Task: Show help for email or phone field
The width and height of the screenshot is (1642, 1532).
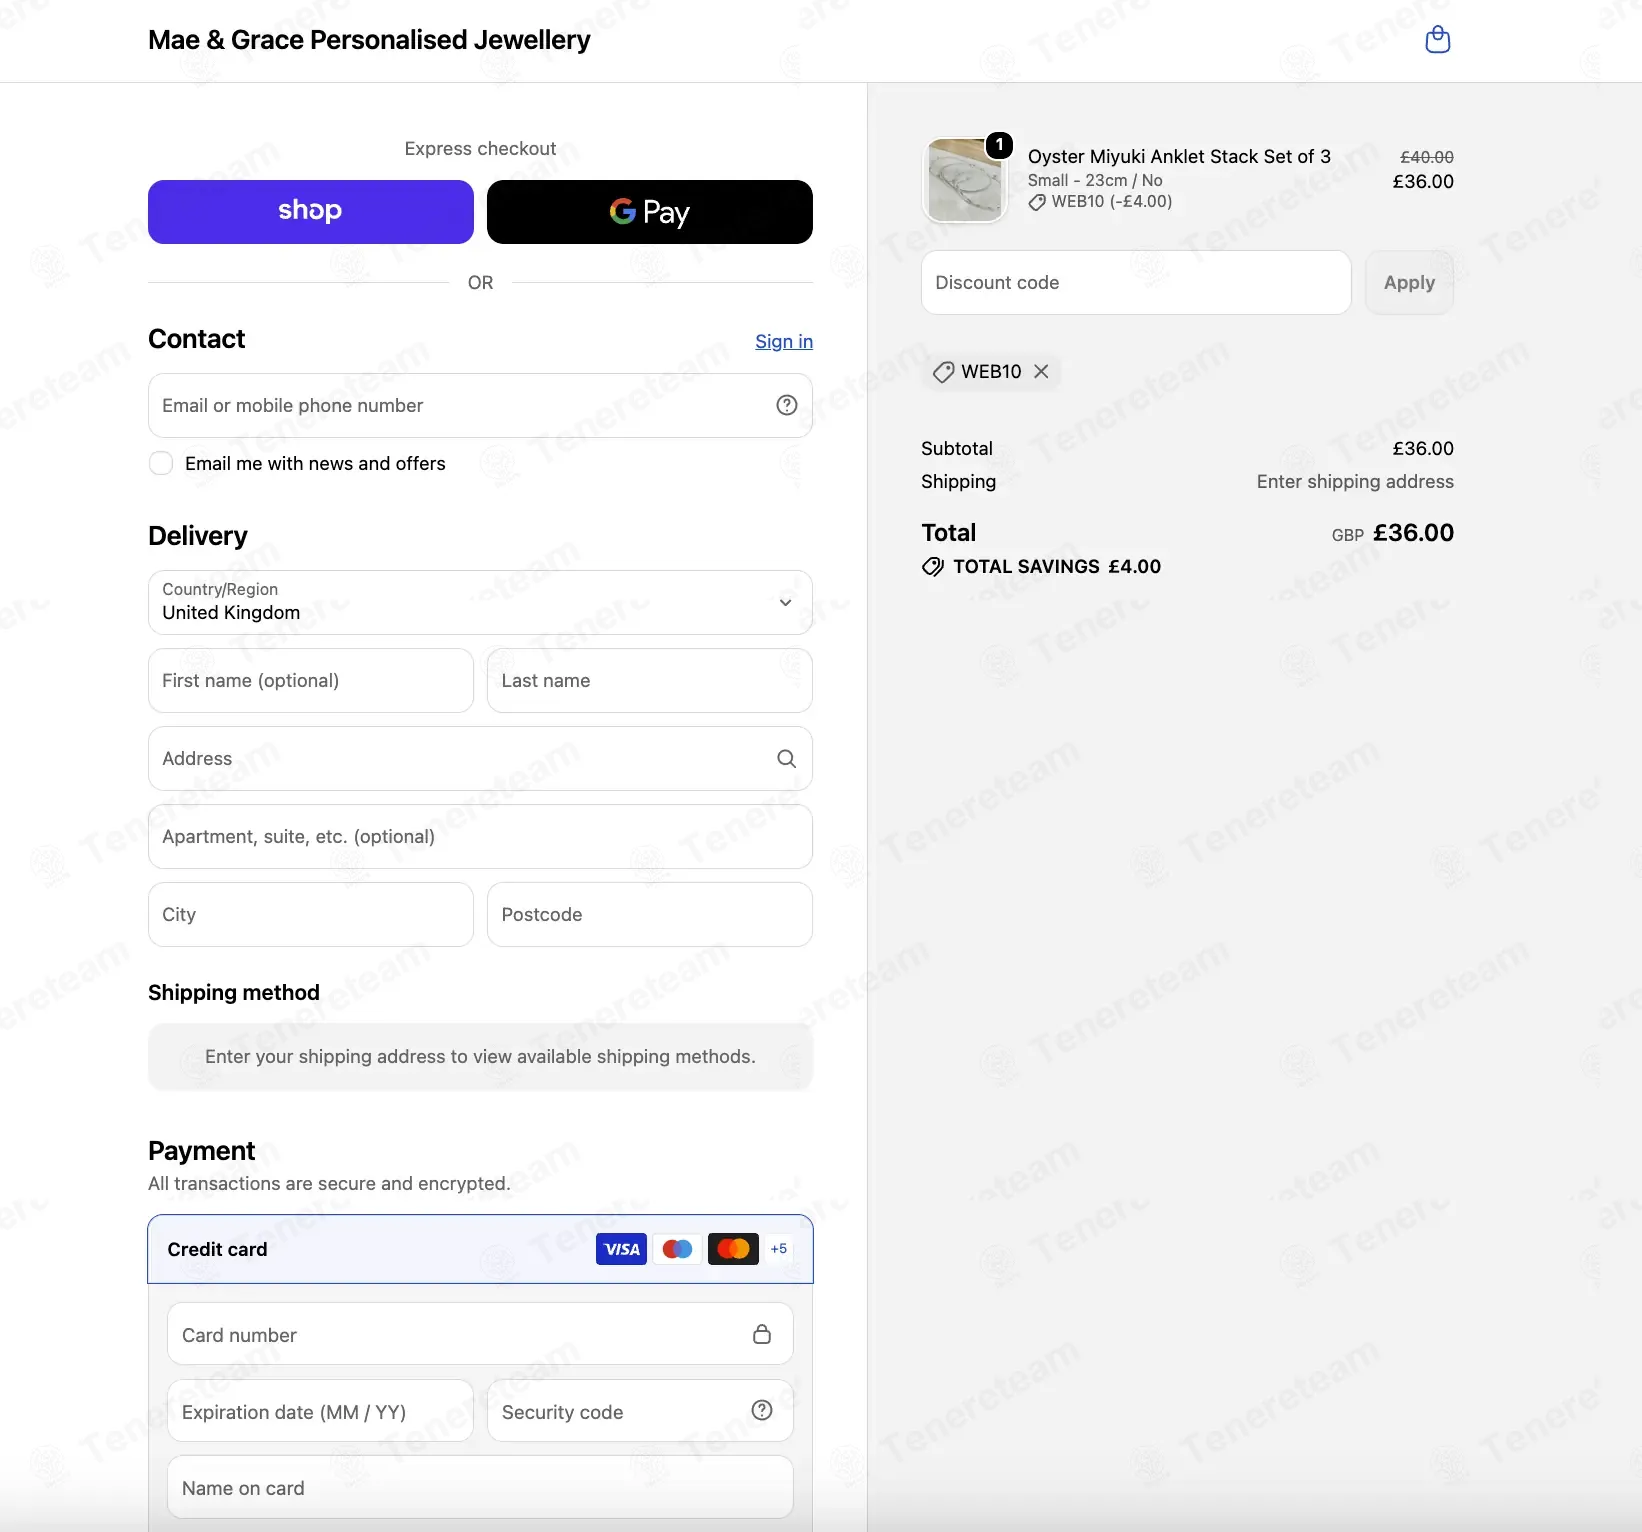Action: [x=787, y=405]
